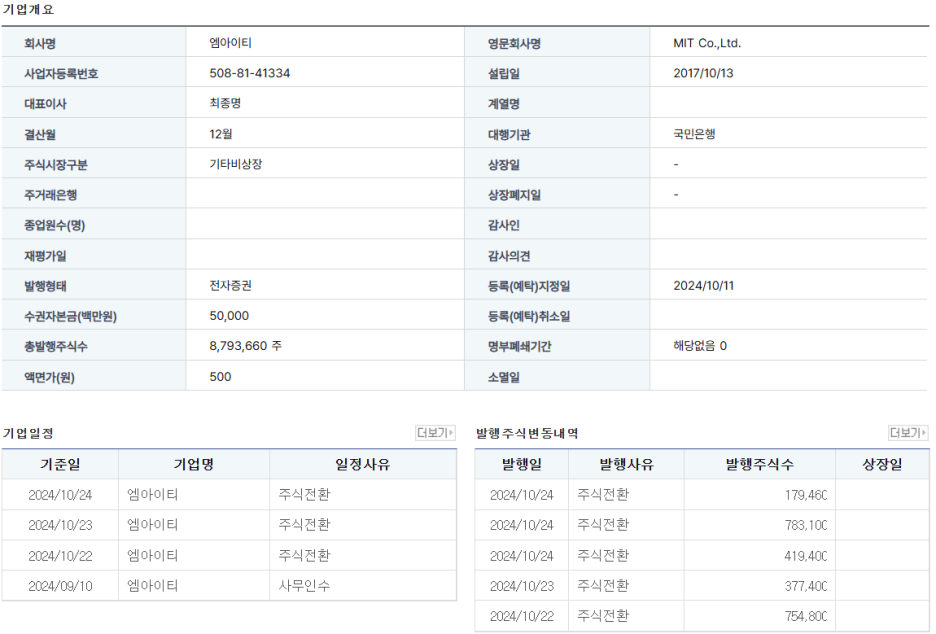Click the founding date 2017/10/13
Viewport: 936px width, 634px height.
703,73
